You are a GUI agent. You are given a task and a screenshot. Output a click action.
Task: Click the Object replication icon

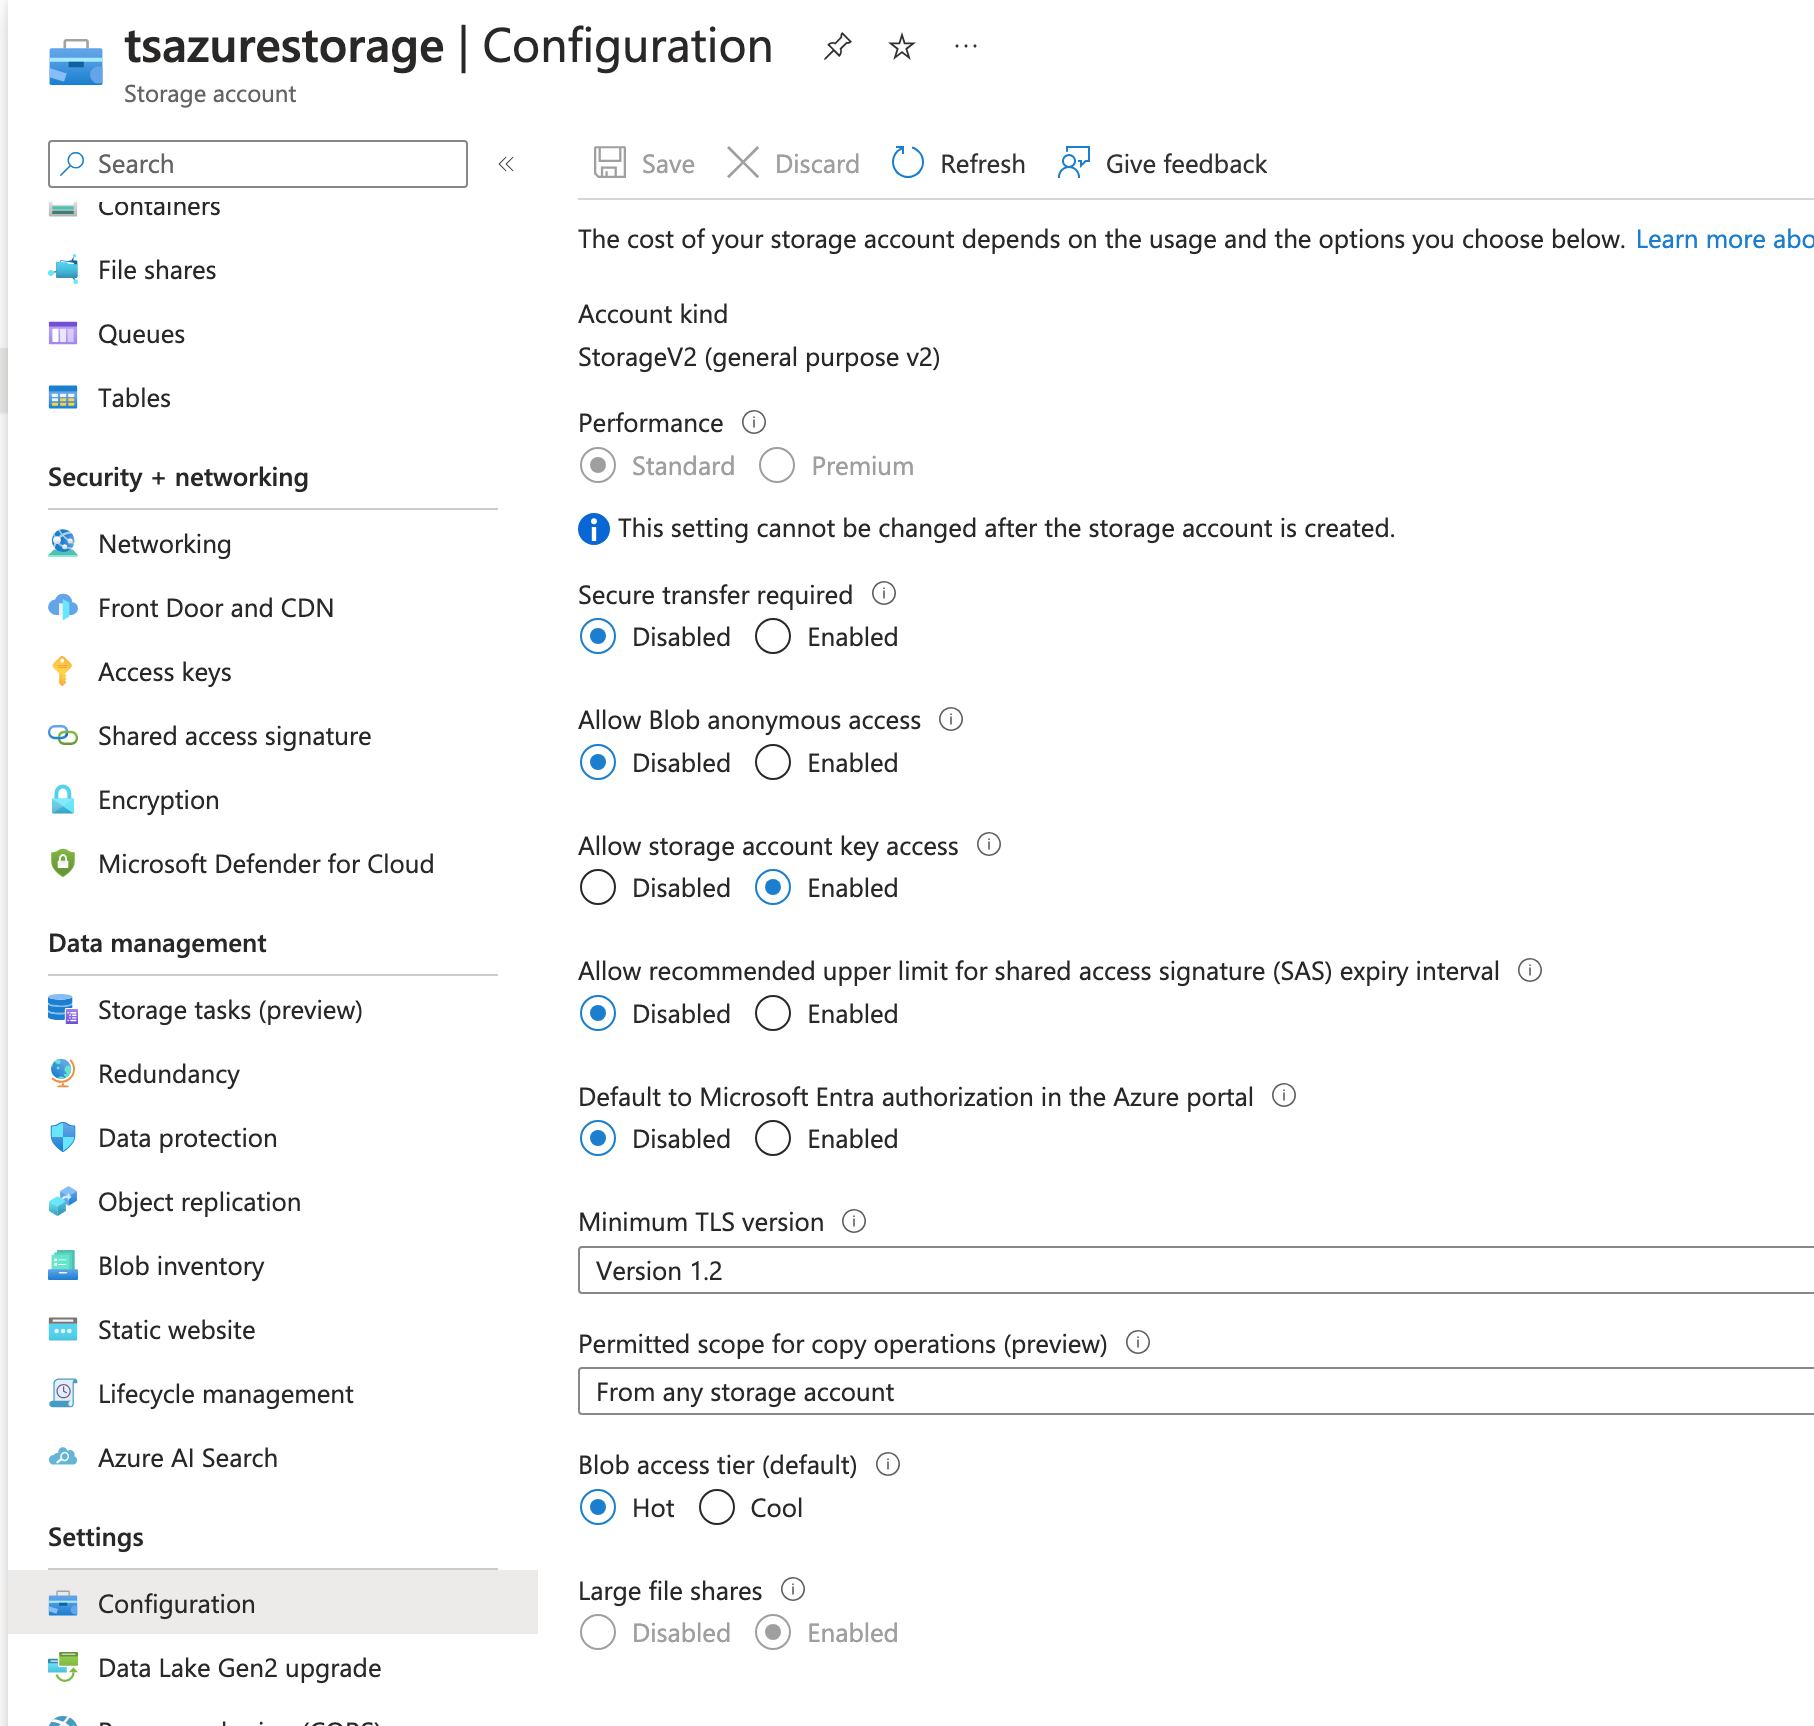pyautogui.click(x=63, y=1201)
